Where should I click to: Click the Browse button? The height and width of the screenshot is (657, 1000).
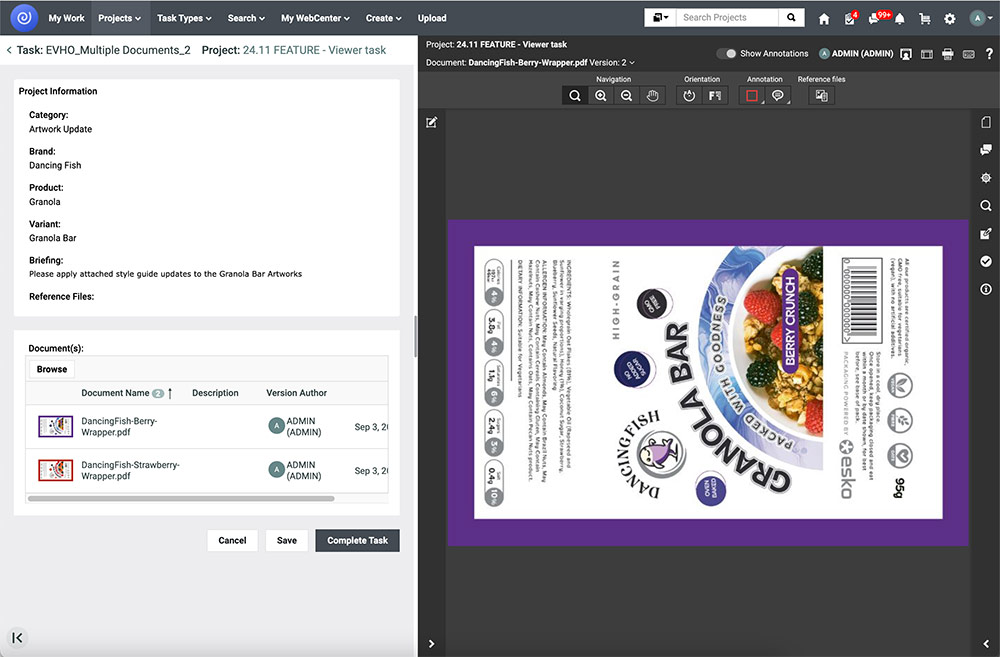(x=52, y=369)
